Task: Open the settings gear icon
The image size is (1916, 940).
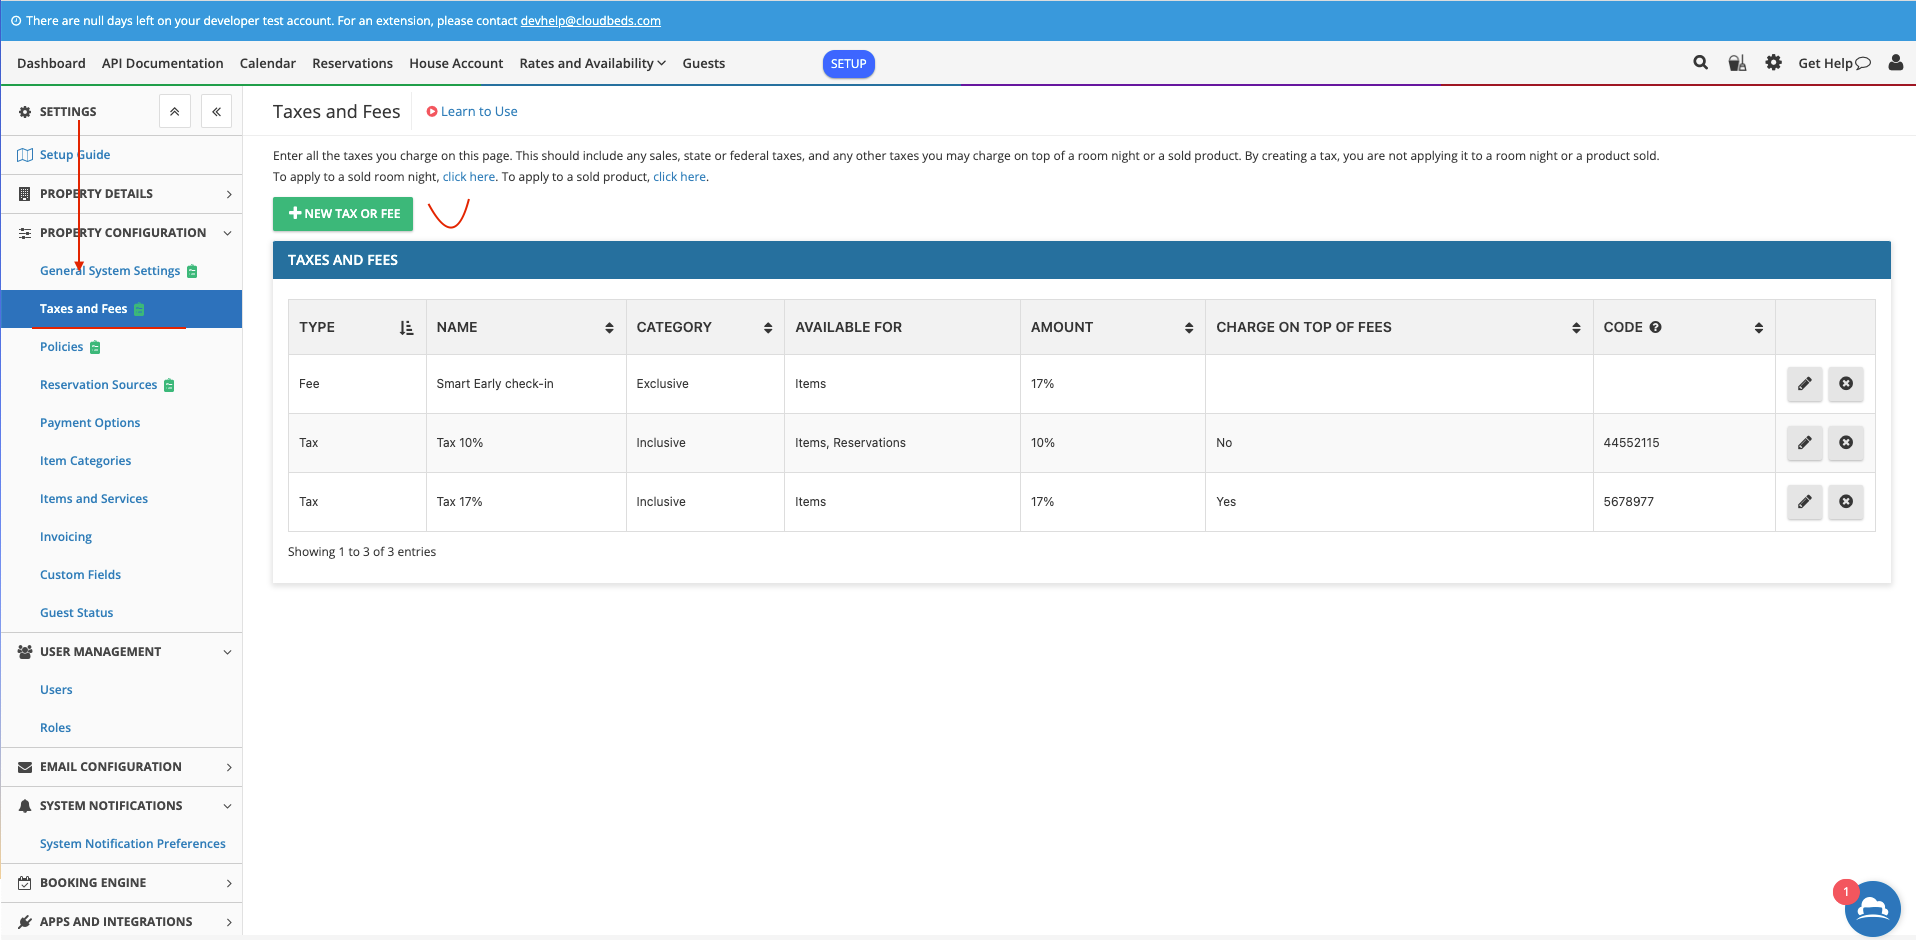Action: [1773, 62]
